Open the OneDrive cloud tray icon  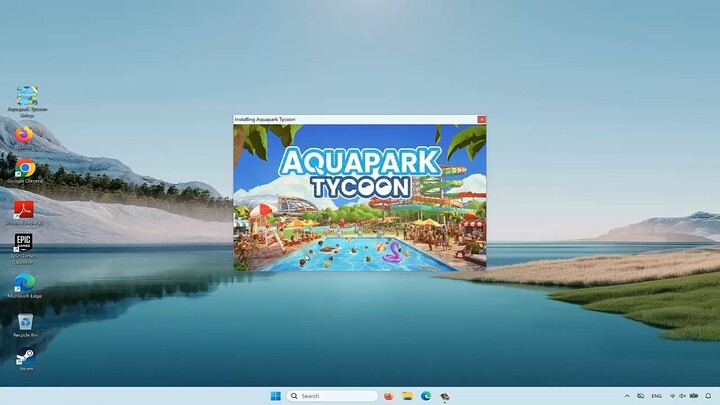tap(641, 396)
